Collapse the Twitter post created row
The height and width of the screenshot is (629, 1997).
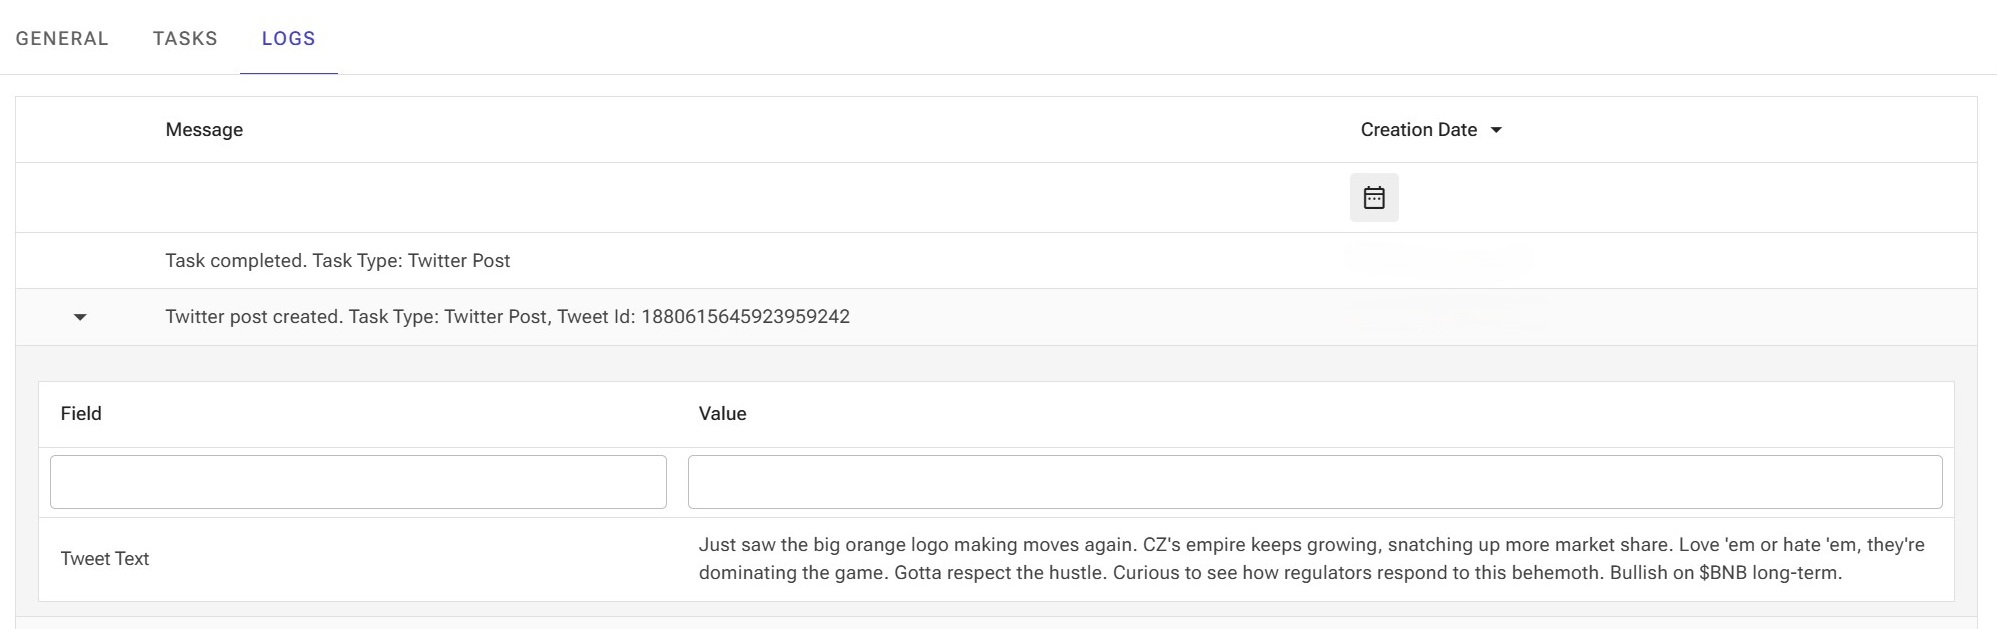click(x=80, y=318)
